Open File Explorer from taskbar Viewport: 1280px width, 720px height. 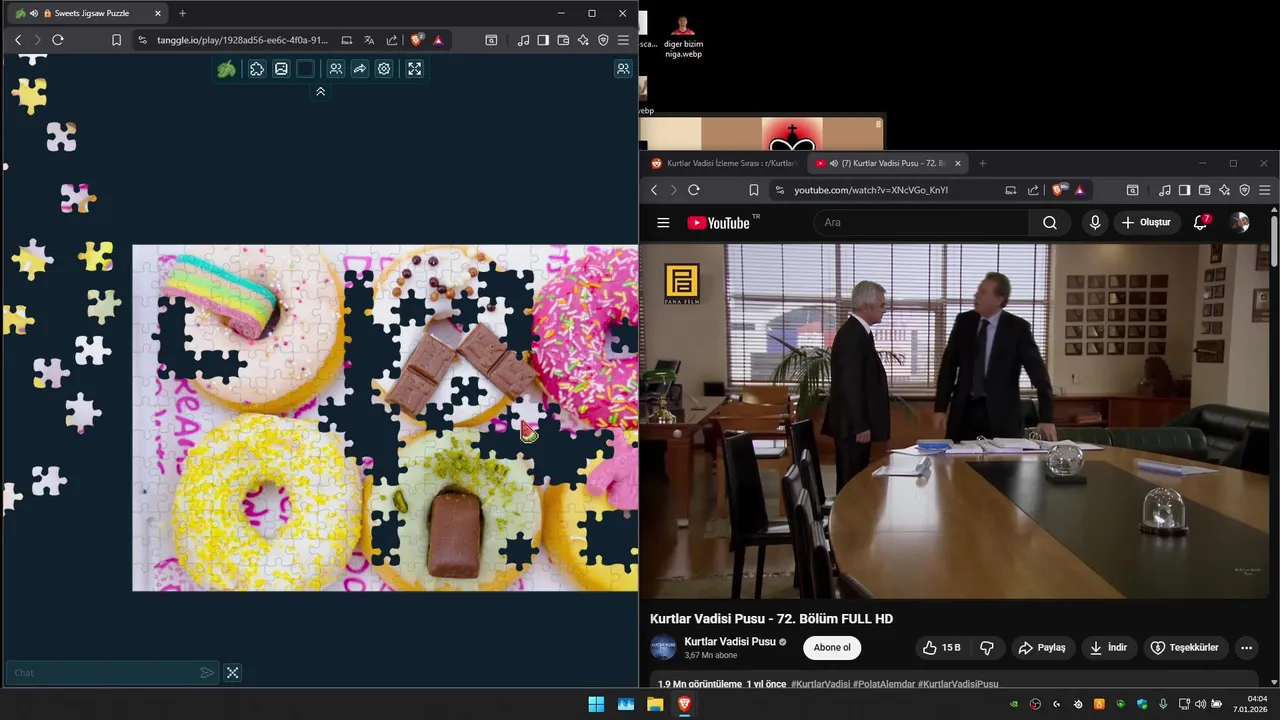(655, 704)
